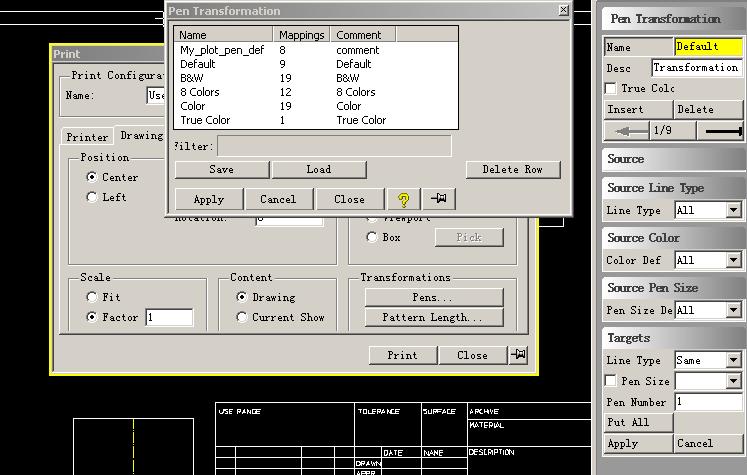Image resolution: width=747 pixels, height=475 pixels.
Task: Select Center position radio button
Action: 92,177
